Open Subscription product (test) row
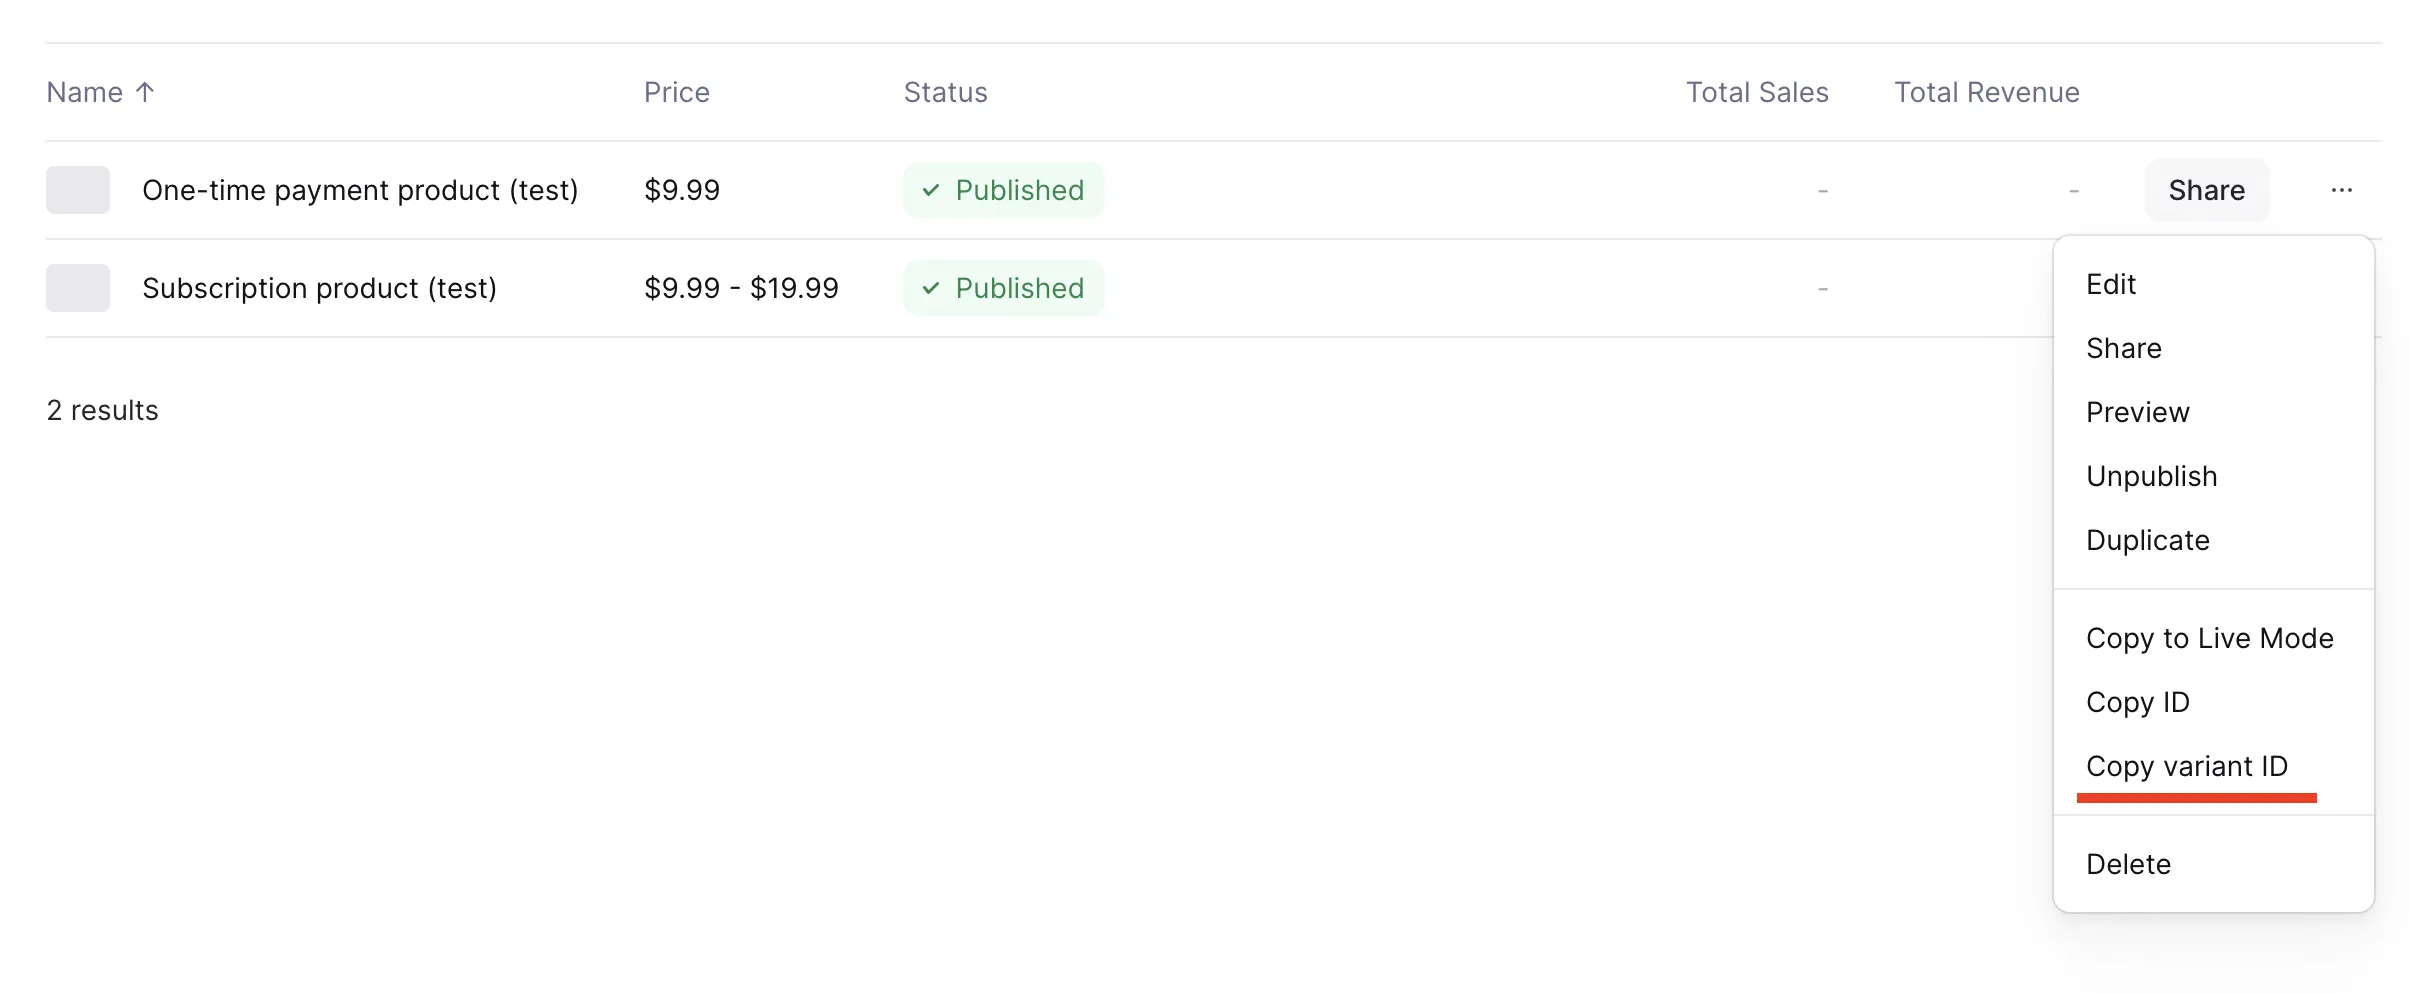Screen dimensions: 2410x994 click(x=319, y=288)
